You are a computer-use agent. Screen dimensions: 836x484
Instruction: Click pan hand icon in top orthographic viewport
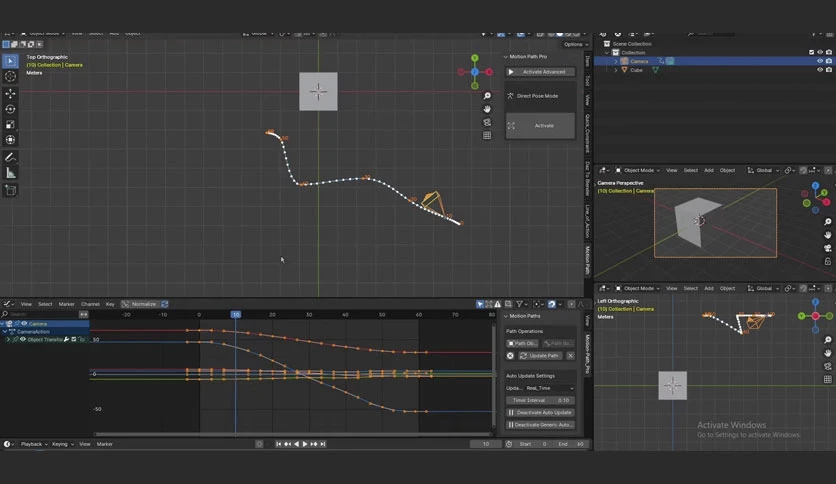pyautogui.click(x=487, y=109)
